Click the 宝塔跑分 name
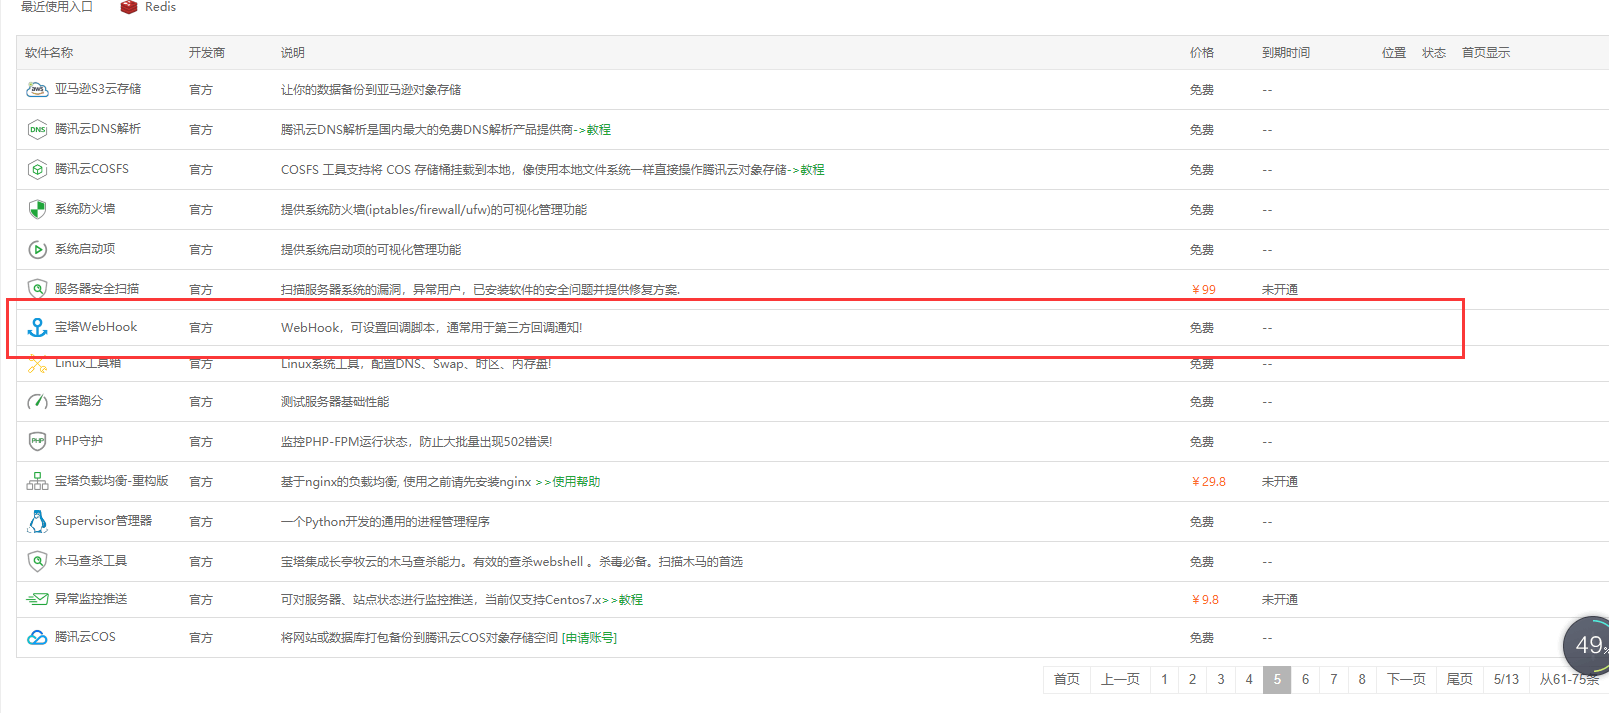1609x713 pixels. 79,401
